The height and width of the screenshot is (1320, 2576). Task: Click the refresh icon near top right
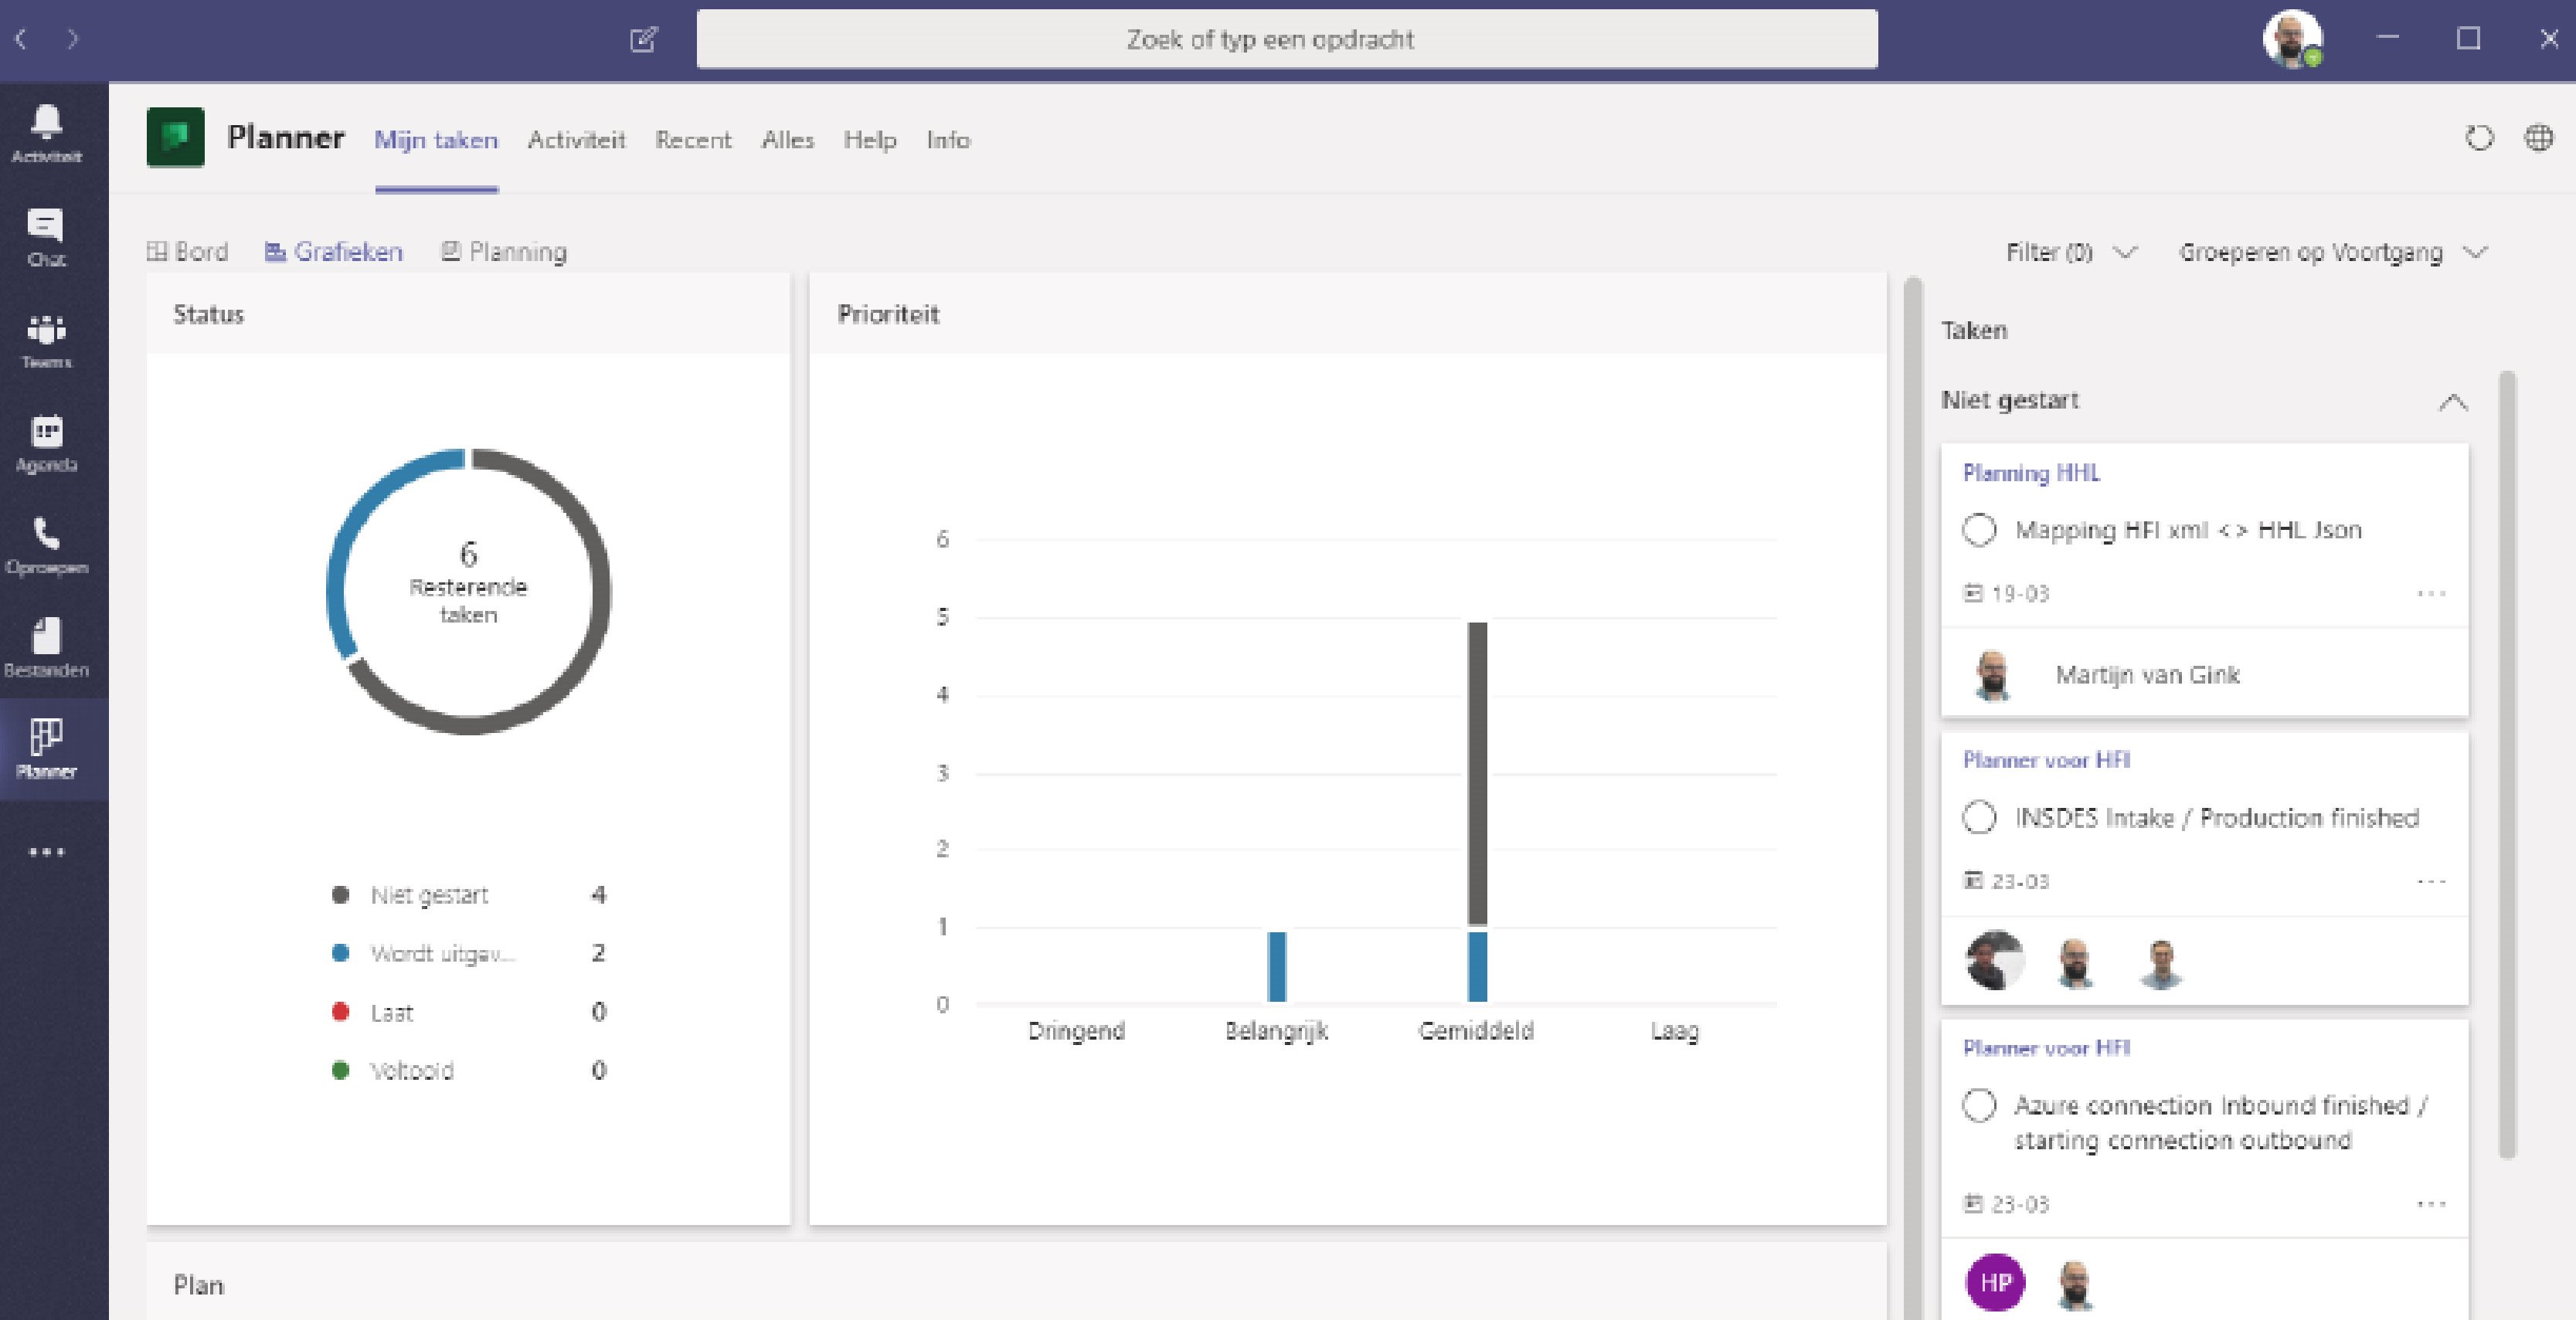pos(2479,140)
